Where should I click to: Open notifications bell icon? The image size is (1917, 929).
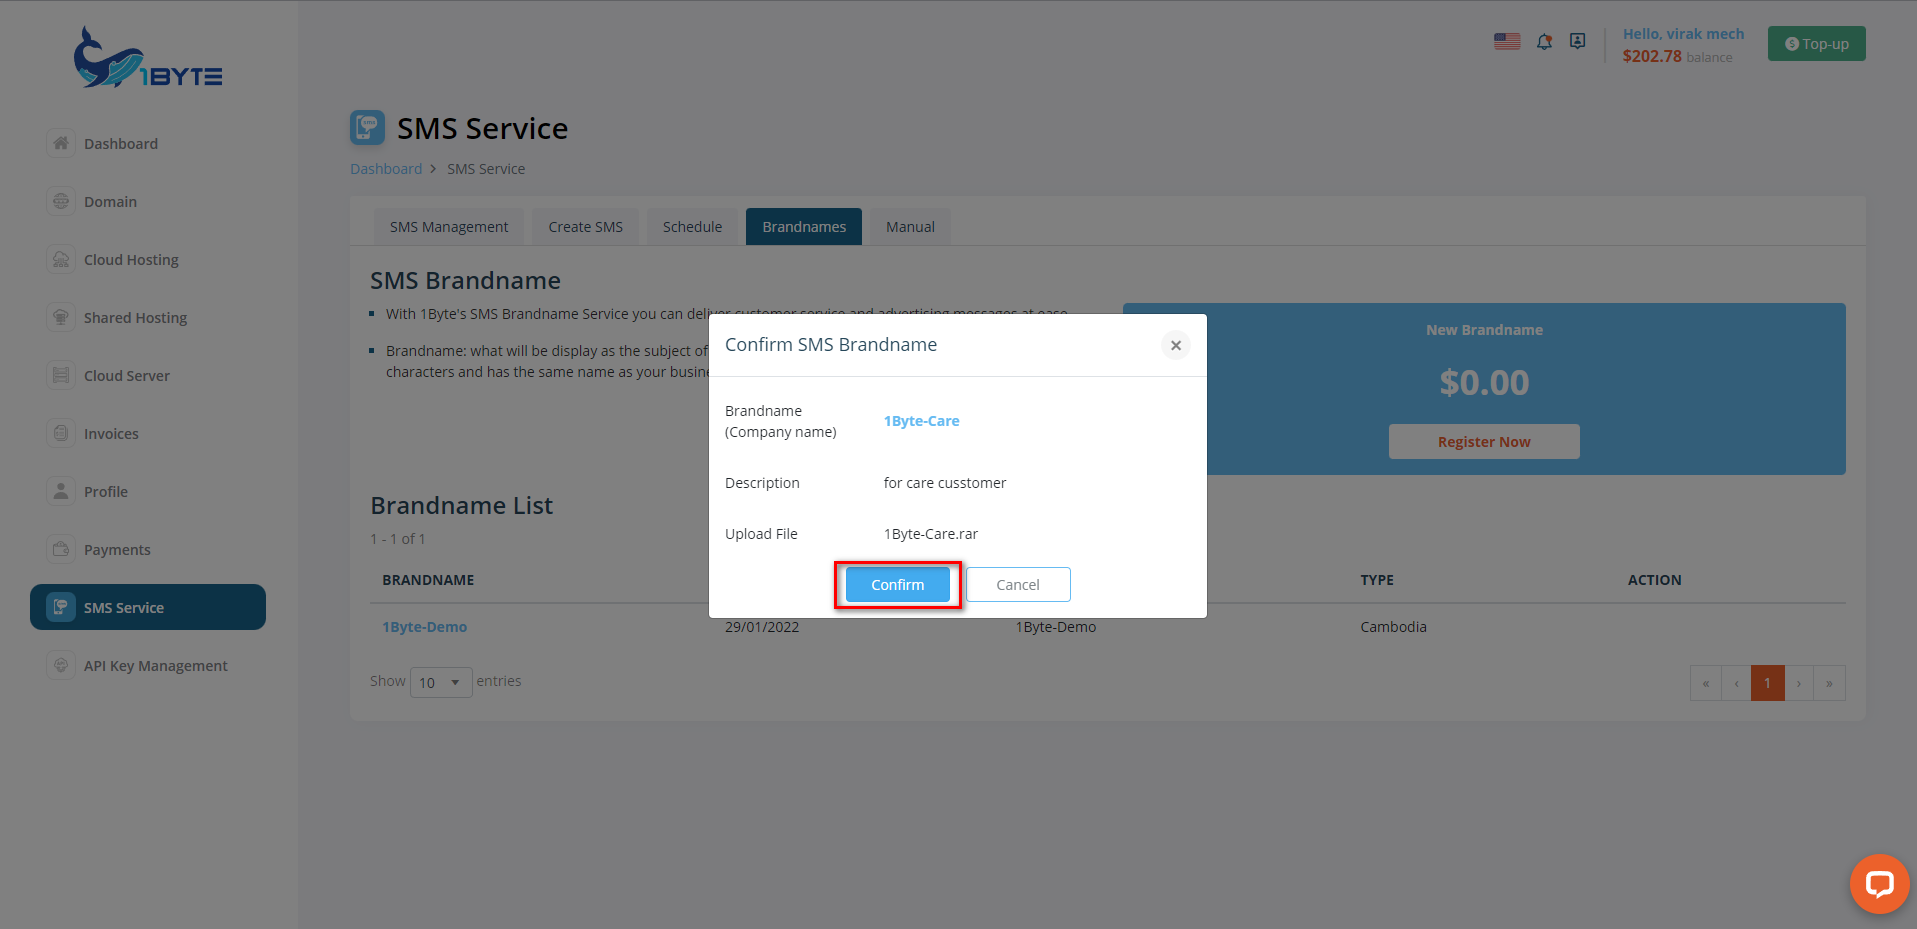(x=1545, y=41)
